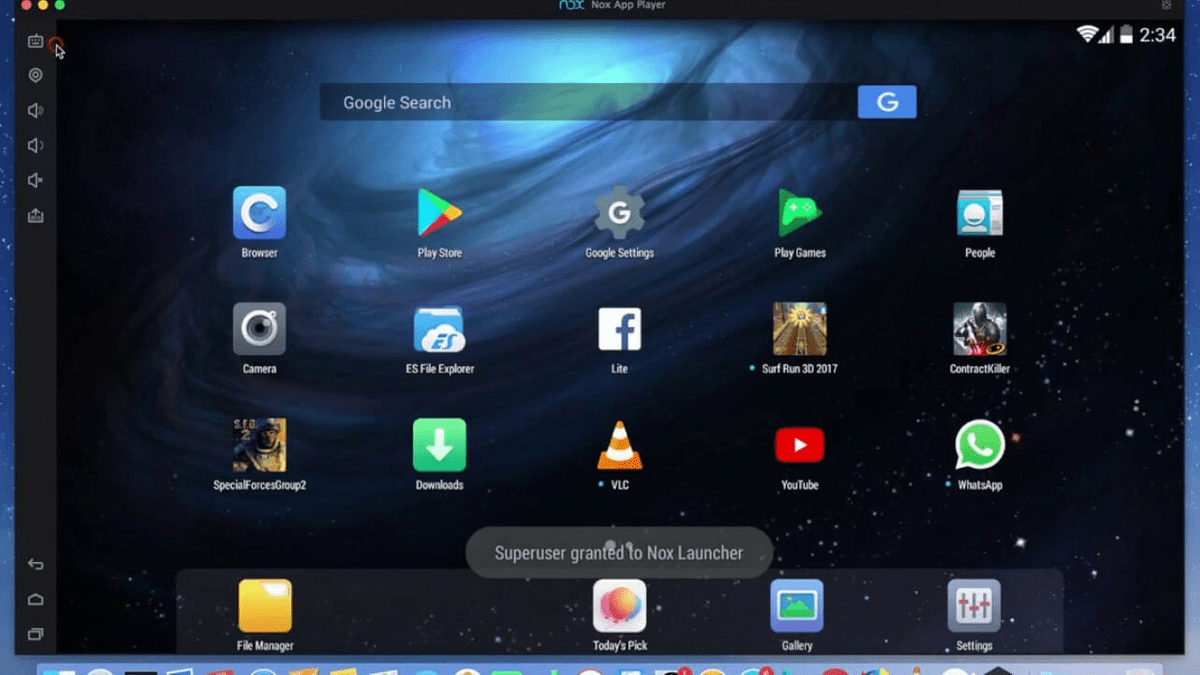Image resolution: width=1200 pixels, height=675 pixels.
Task: Open the Nox settings gear at top right
Action: point(1167,5)
